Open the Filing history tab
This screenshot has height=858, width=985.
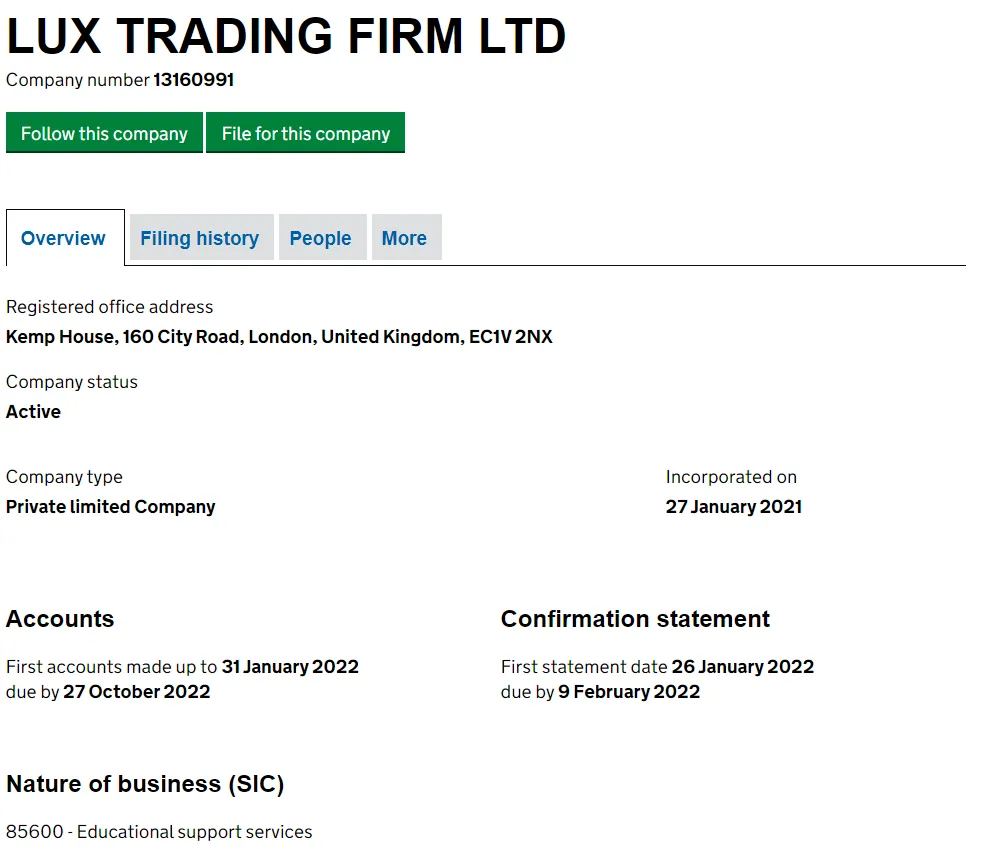click(200, 238)
